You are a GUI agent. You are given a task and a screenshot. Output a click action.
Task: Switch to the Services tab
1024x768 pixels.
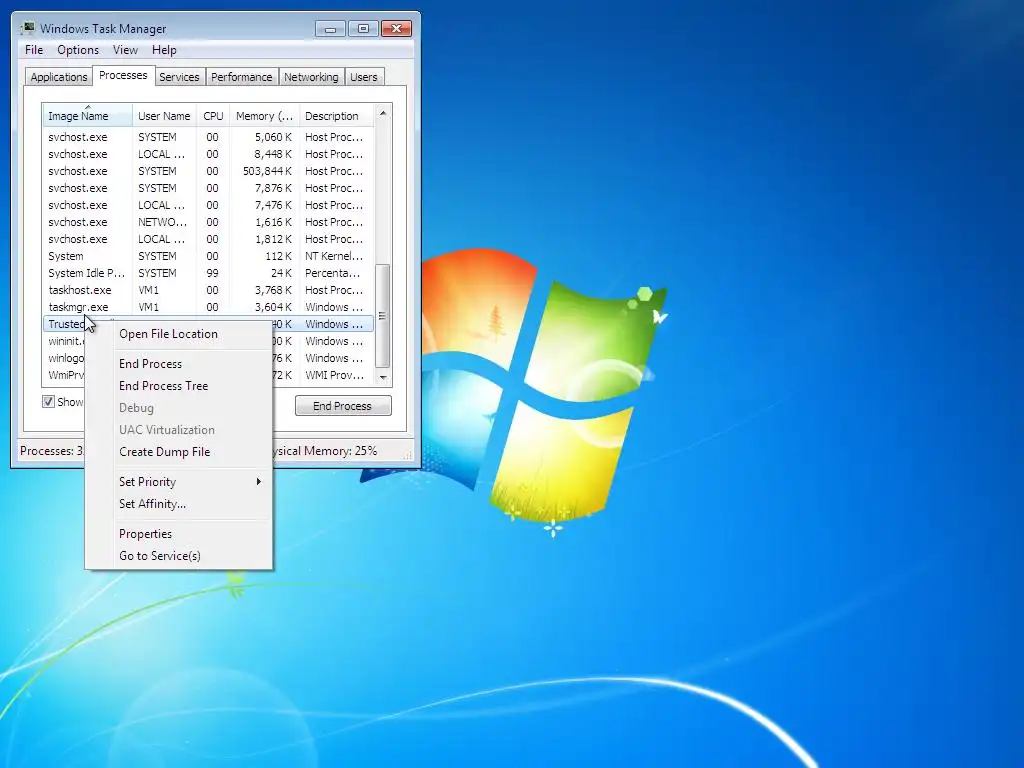179,77
